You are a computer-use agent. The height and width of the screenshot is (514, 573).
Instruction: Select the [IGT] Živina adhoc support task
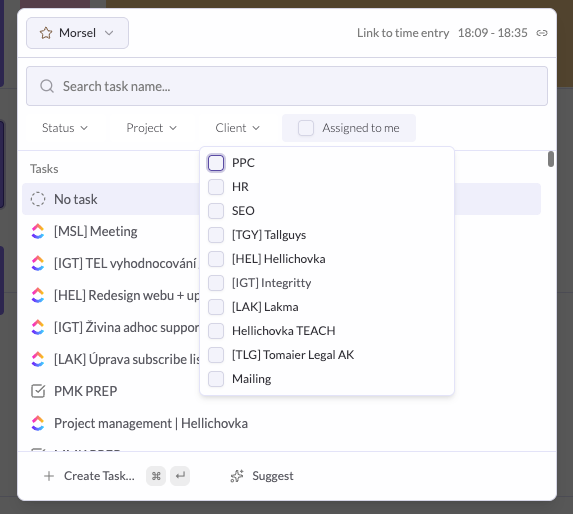[126, 327]
